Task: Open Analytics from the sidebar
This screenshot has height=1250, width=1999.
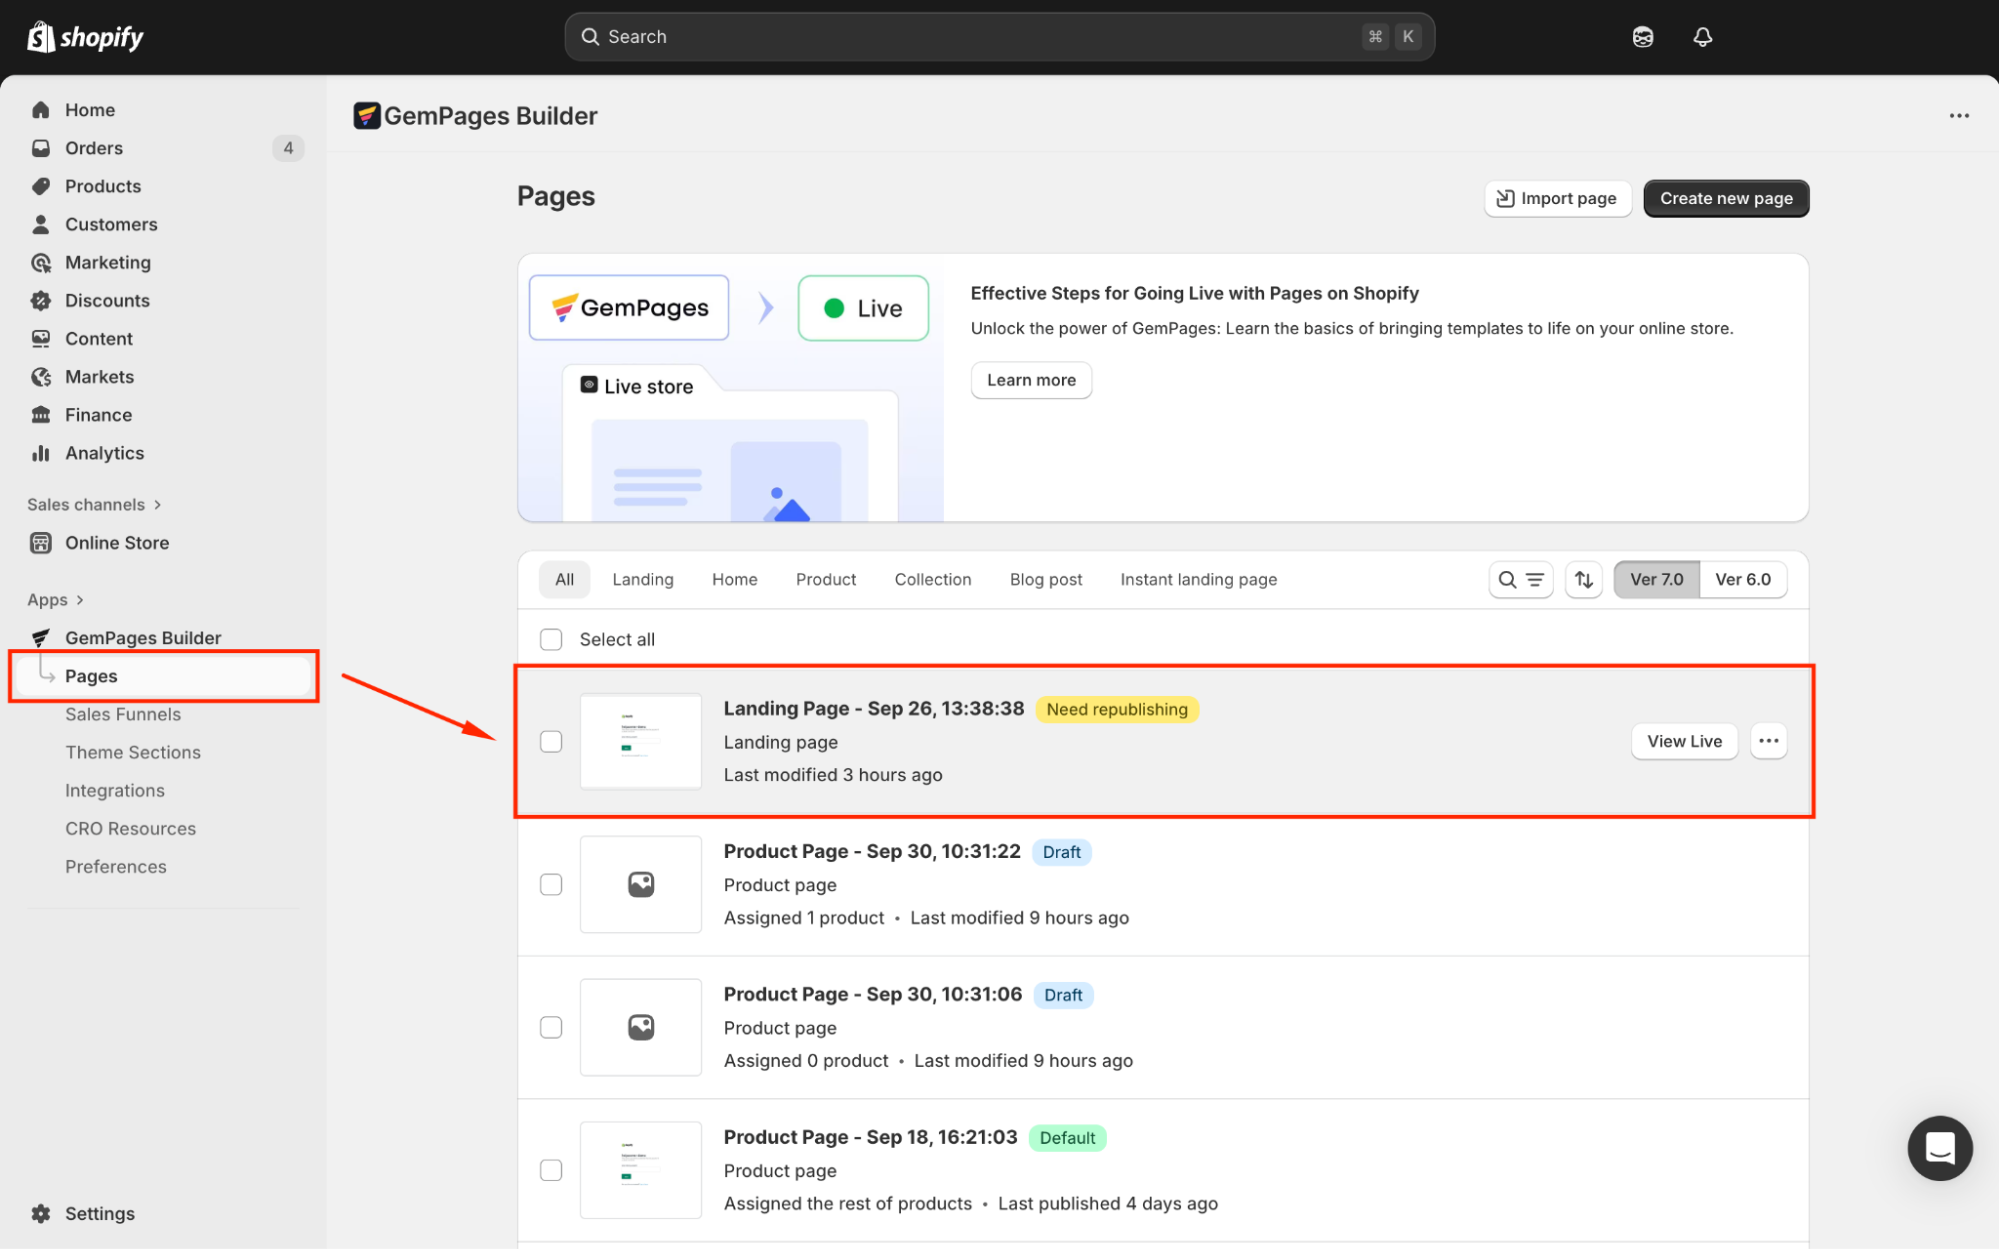Action: point(104,453)
